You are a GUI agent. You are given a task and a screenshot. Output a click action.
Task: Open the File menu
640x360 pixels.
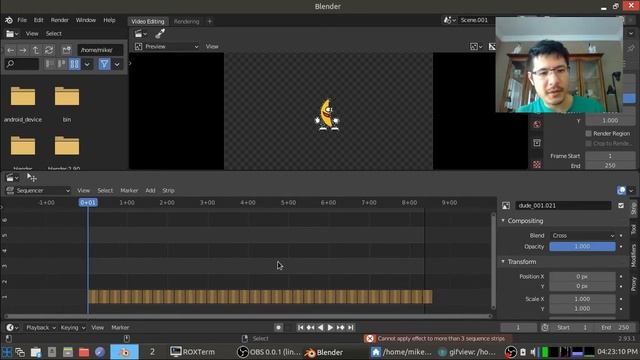point(22,20)
